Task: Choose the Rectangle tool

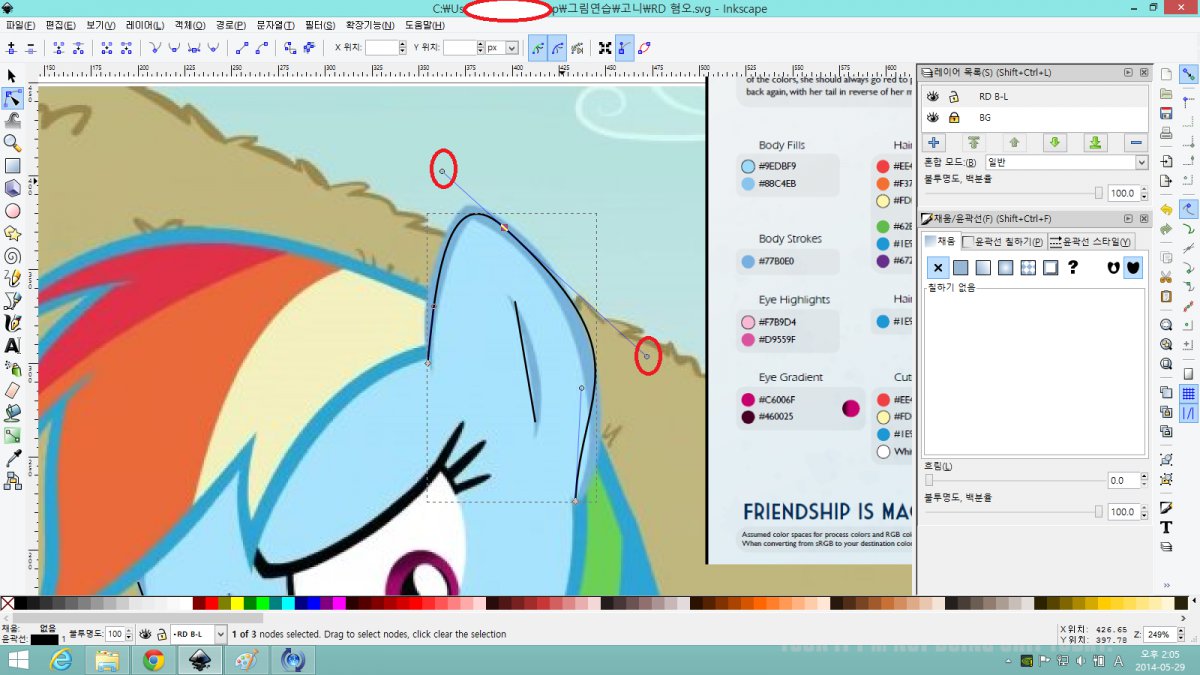Action: [12, 166]
